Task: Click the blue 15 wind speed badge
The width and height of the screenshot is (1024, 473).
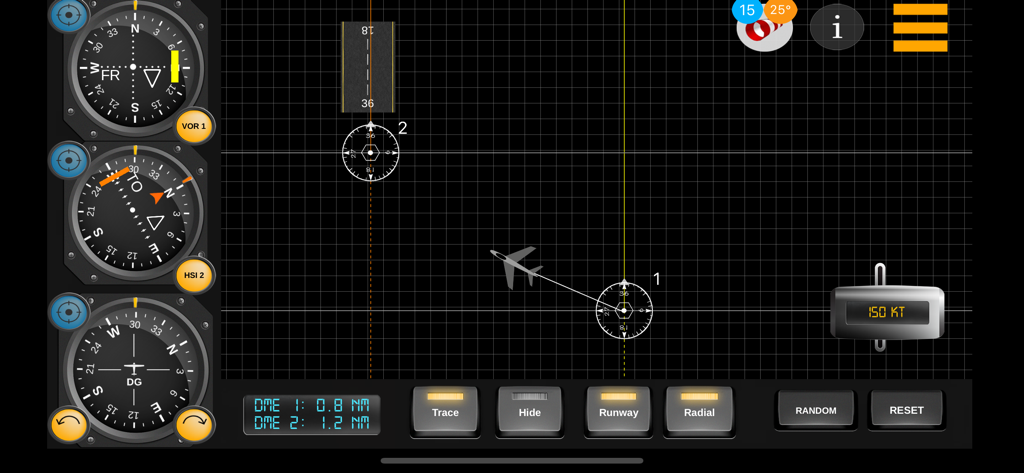Action: click(748, 10)
